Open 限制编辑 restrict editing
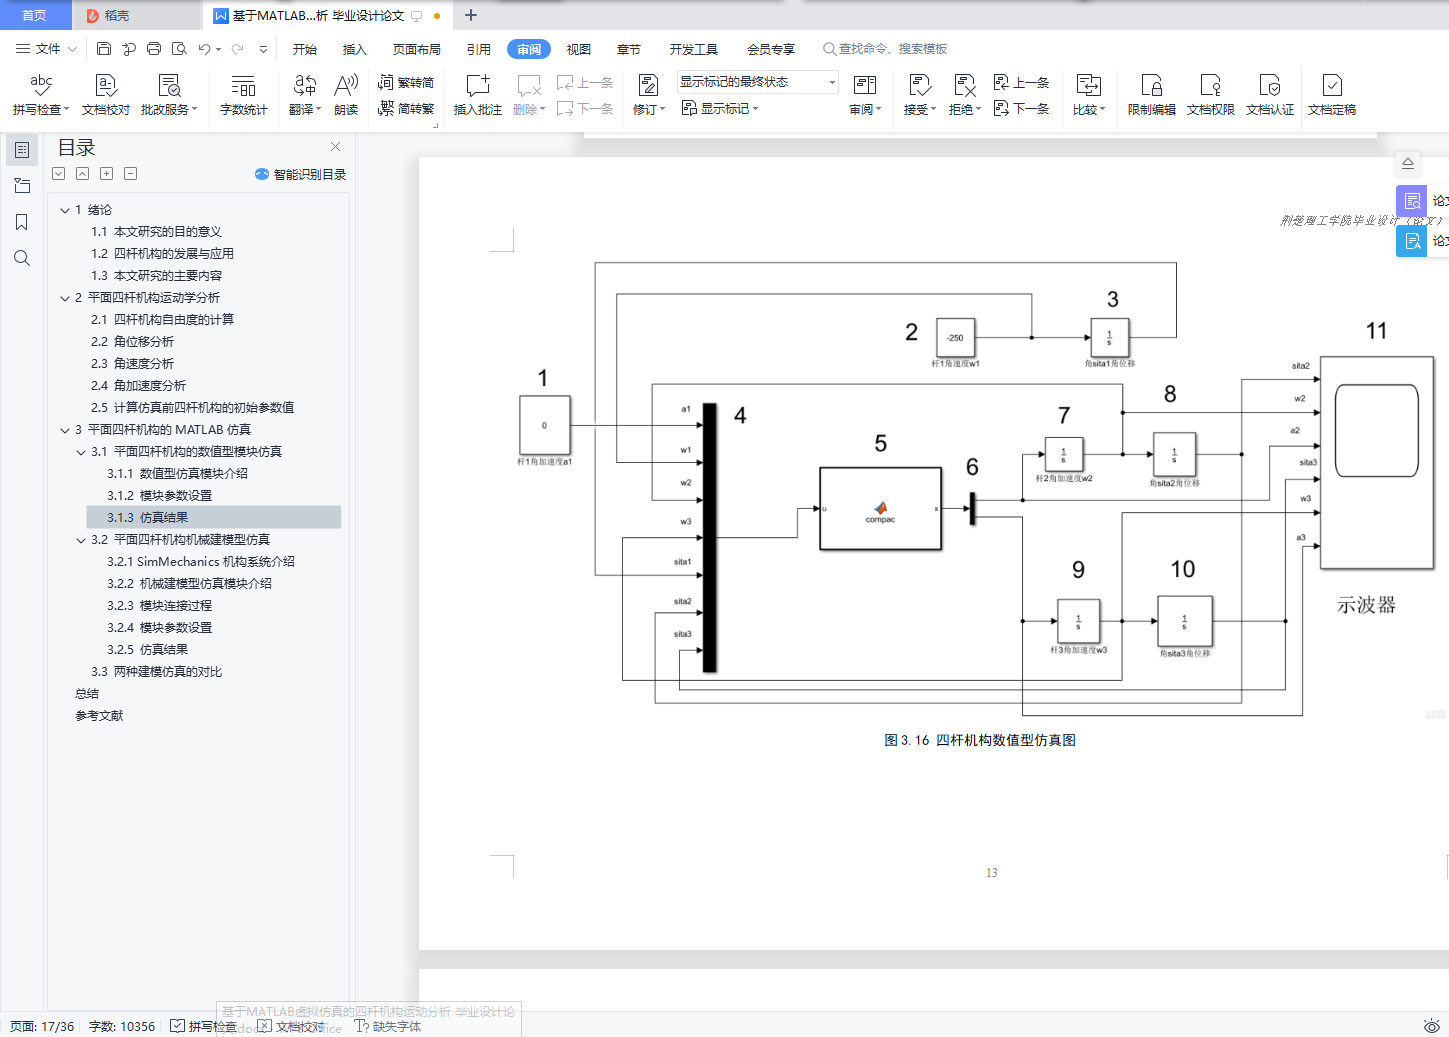The width and height of the screenshot is (1449, 1037). click(x=1152, y=95)
